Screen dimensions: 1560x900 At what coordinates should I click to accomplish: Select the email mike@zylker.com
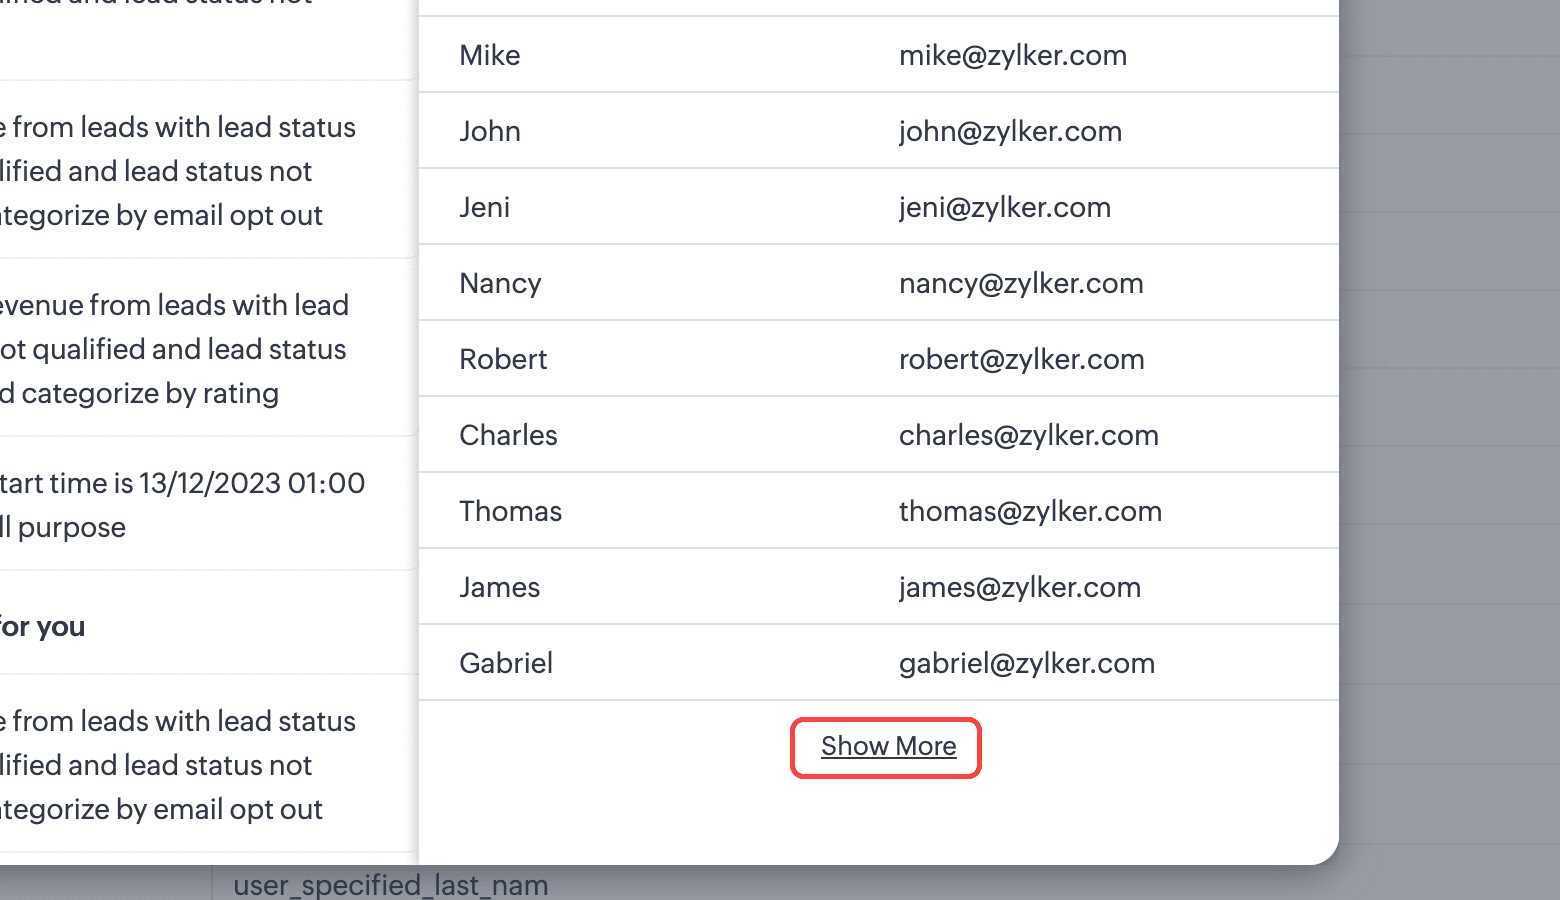1012,55
